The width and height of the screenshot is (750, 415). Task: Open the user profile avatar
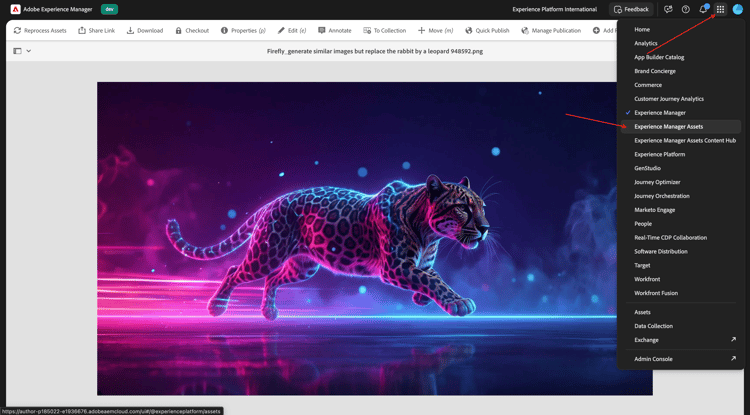[738, 9]
